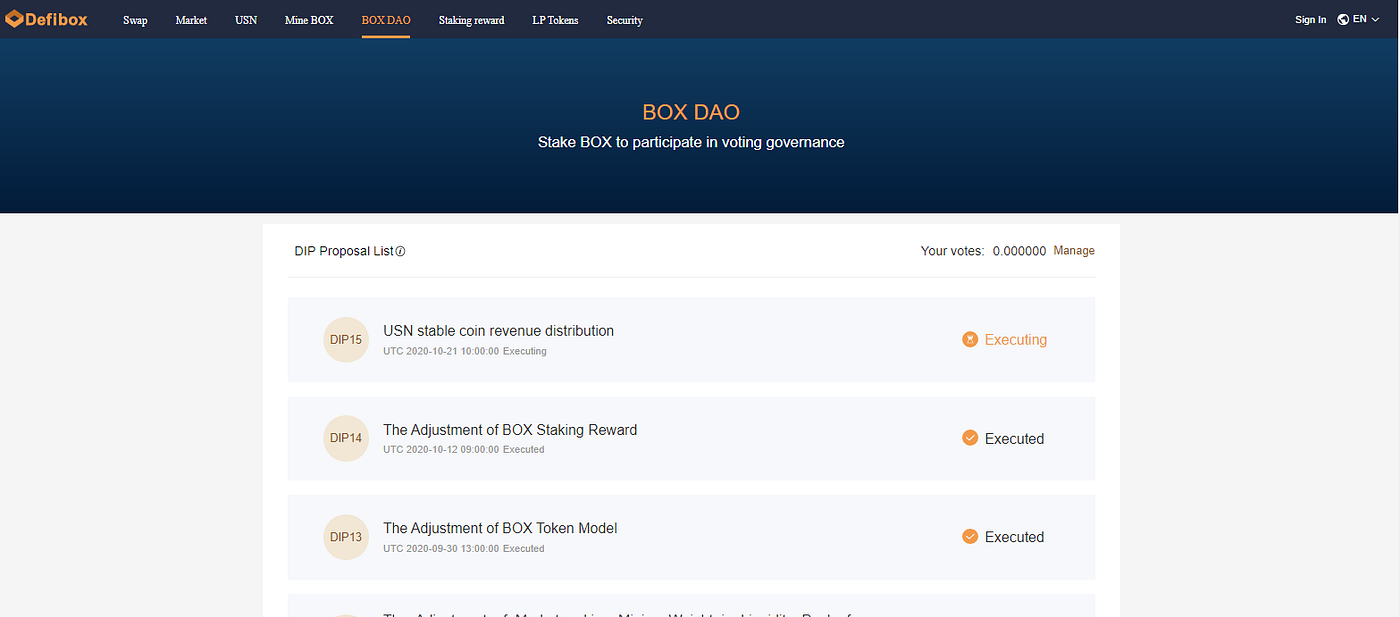1400x617 pixels.
Task: Click the info icon beside DIP Proposal List
Action: (x=400, y=251)
